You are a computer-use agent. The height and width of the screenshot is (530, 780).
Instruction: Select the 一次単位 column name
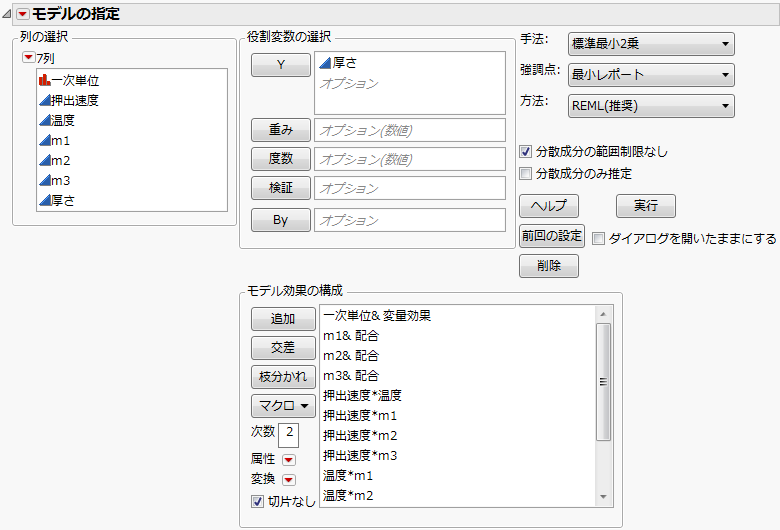tap(76, 81)
